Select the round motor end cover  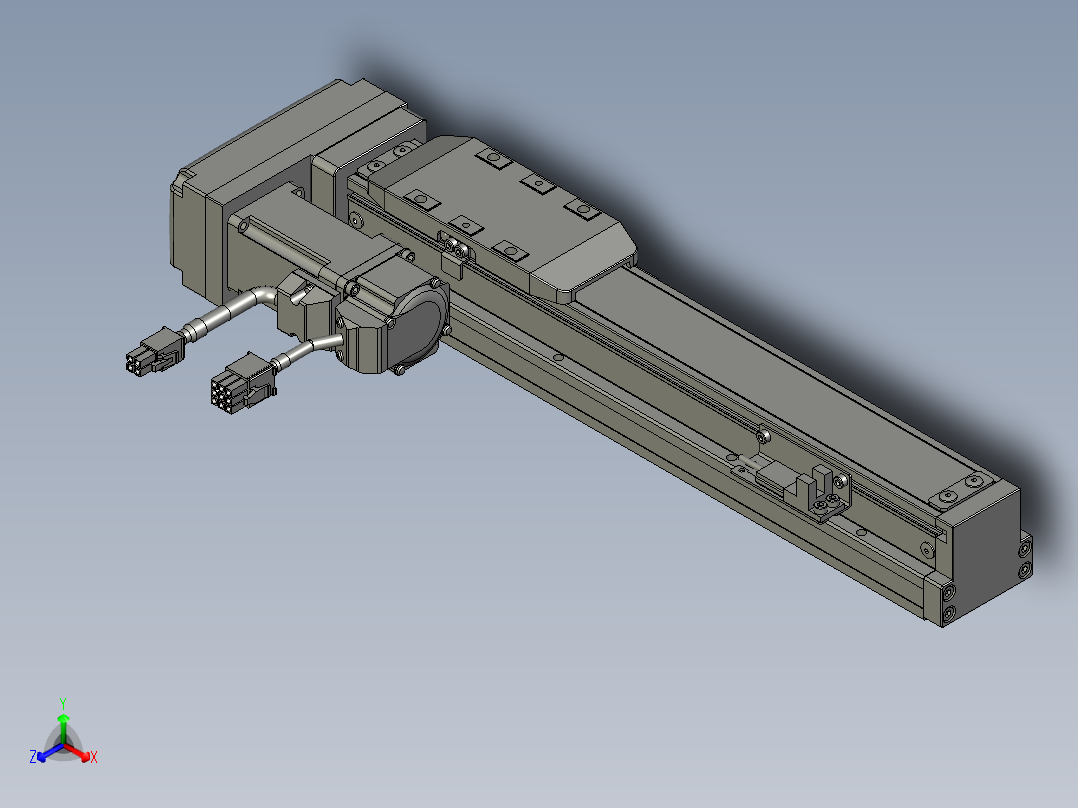click(x=419, y=325)
